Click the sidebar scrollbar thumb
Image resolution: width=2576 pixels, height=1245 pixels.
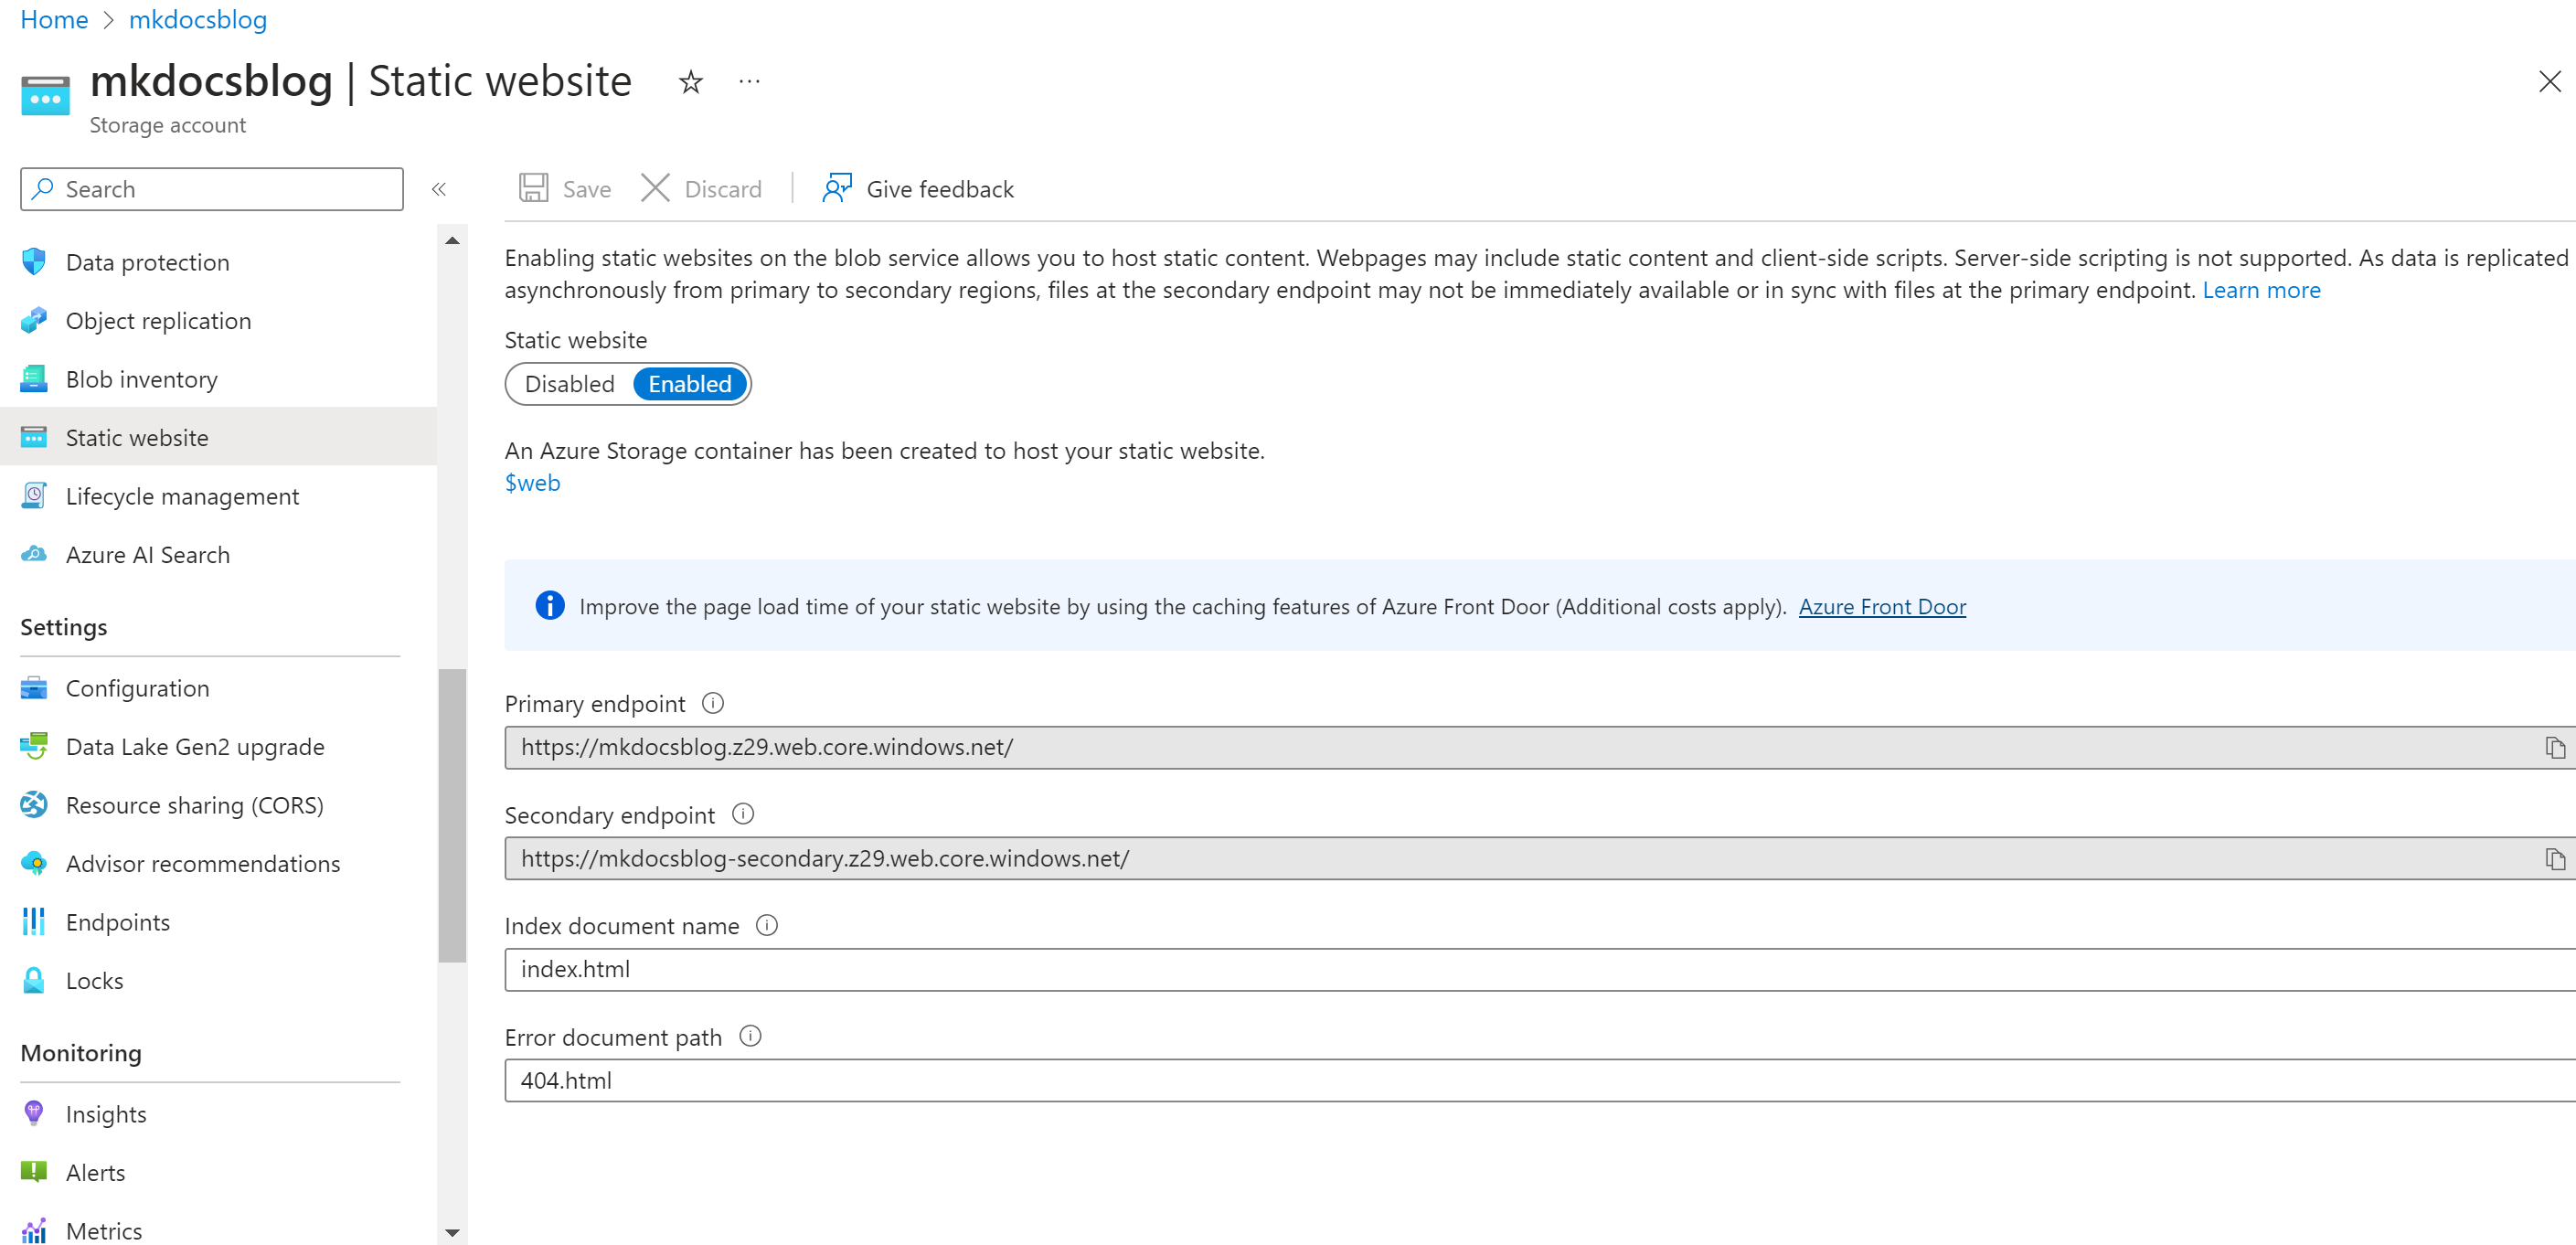452,815
